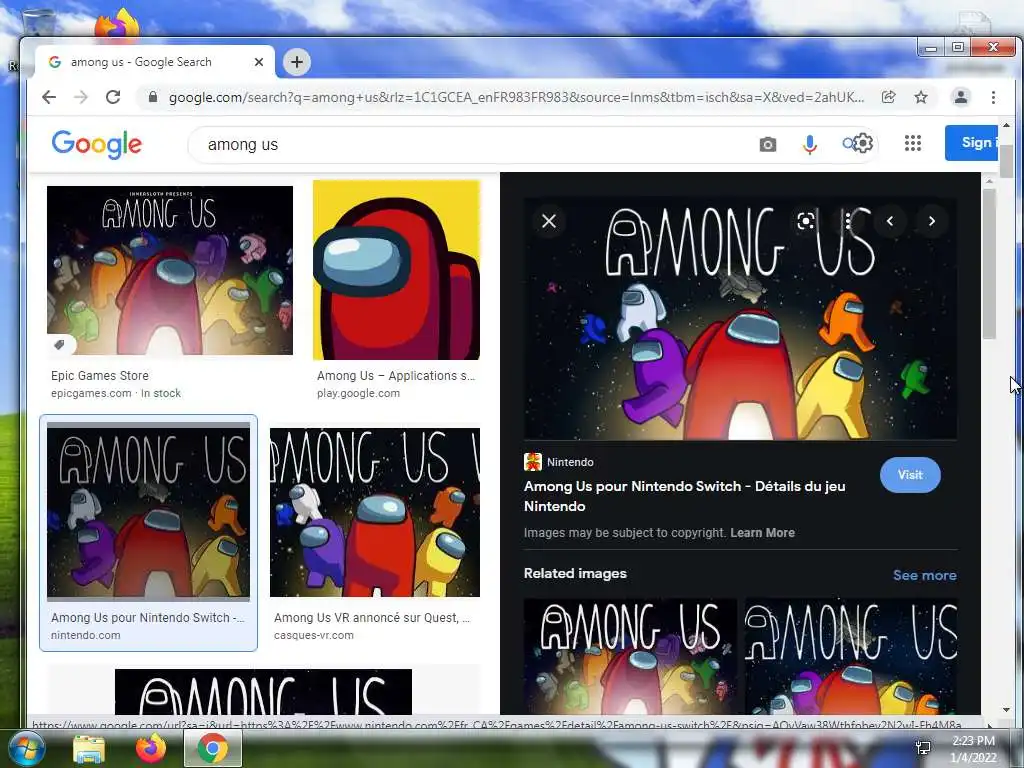Open the large Among Us preview image
Viewport: 1024px width, 768px height.
pyautogui.click(x=741, y=319)
